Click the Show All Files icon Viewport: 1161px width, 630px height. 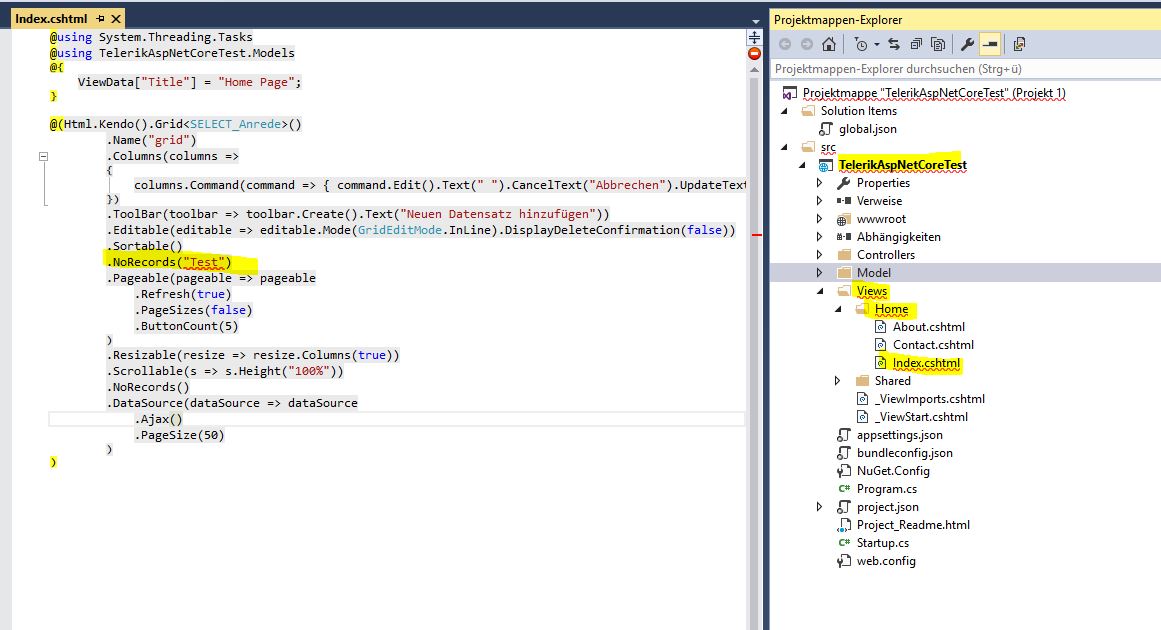pyautogui.click(x=938, y=44)
